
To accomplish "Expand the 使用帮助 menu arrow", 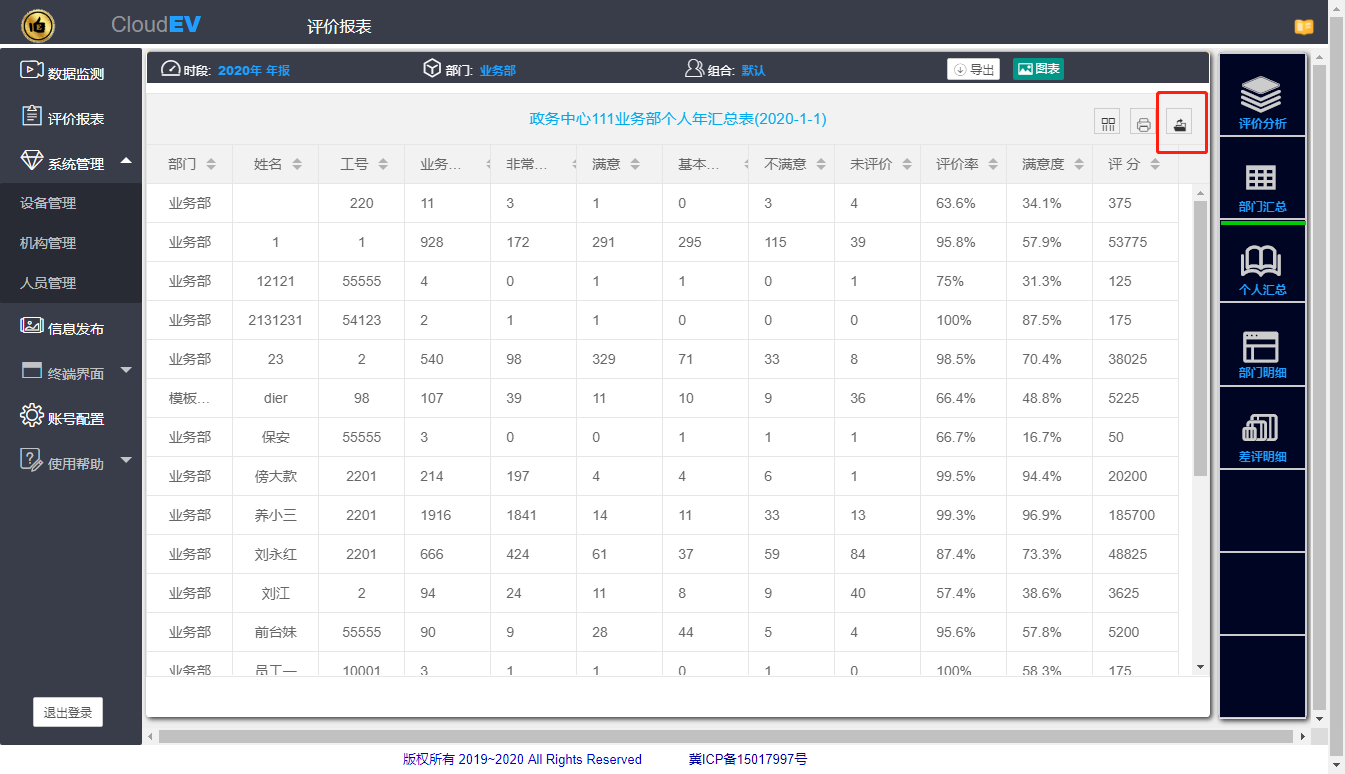I will pyautogui.click(x=126, y=461).
